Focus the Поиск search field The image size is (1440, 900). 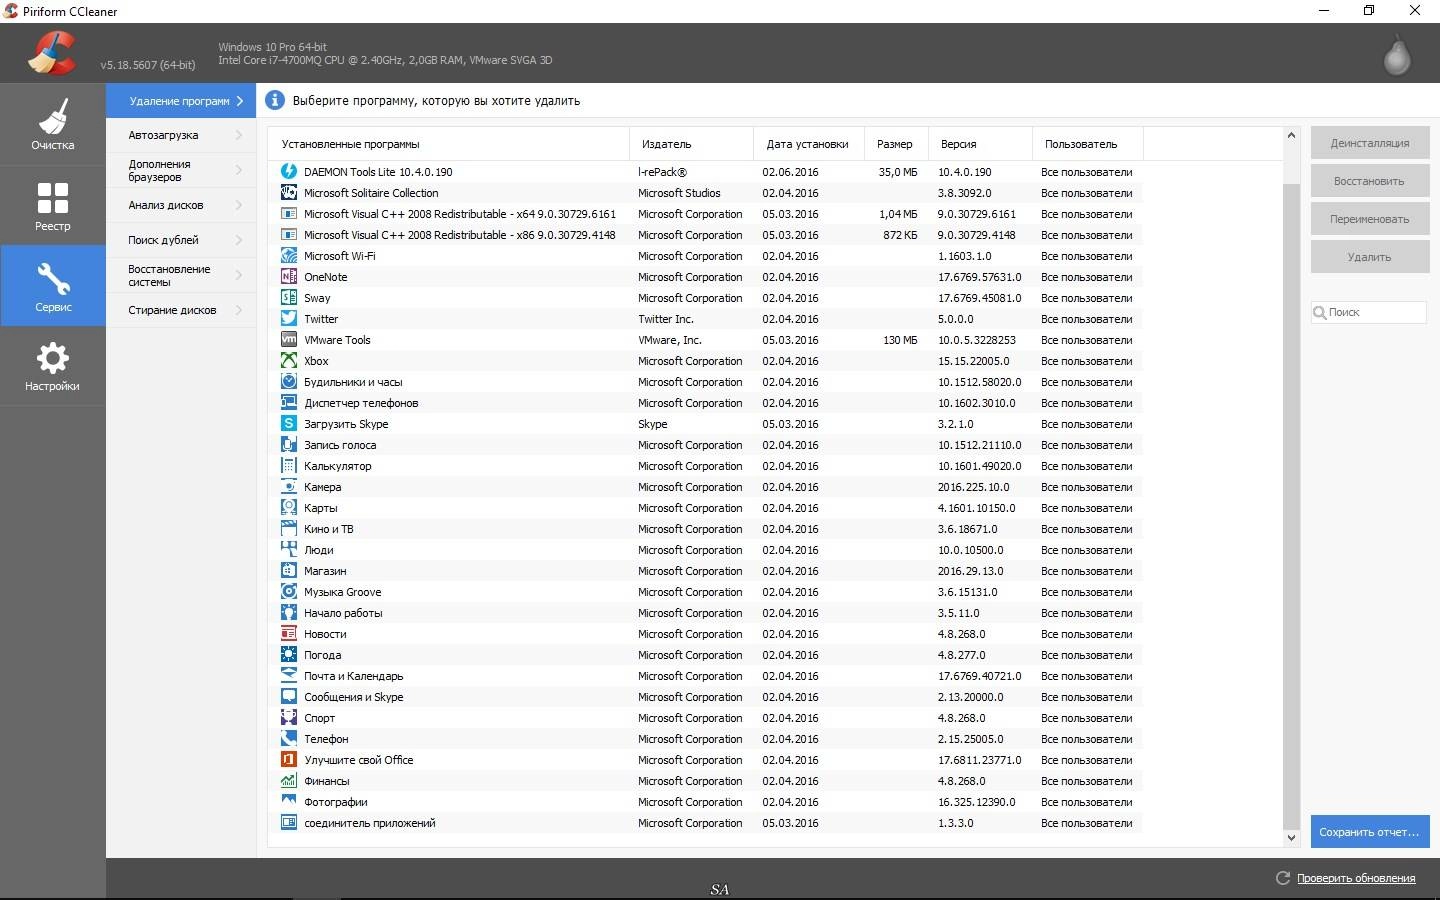1369,312
